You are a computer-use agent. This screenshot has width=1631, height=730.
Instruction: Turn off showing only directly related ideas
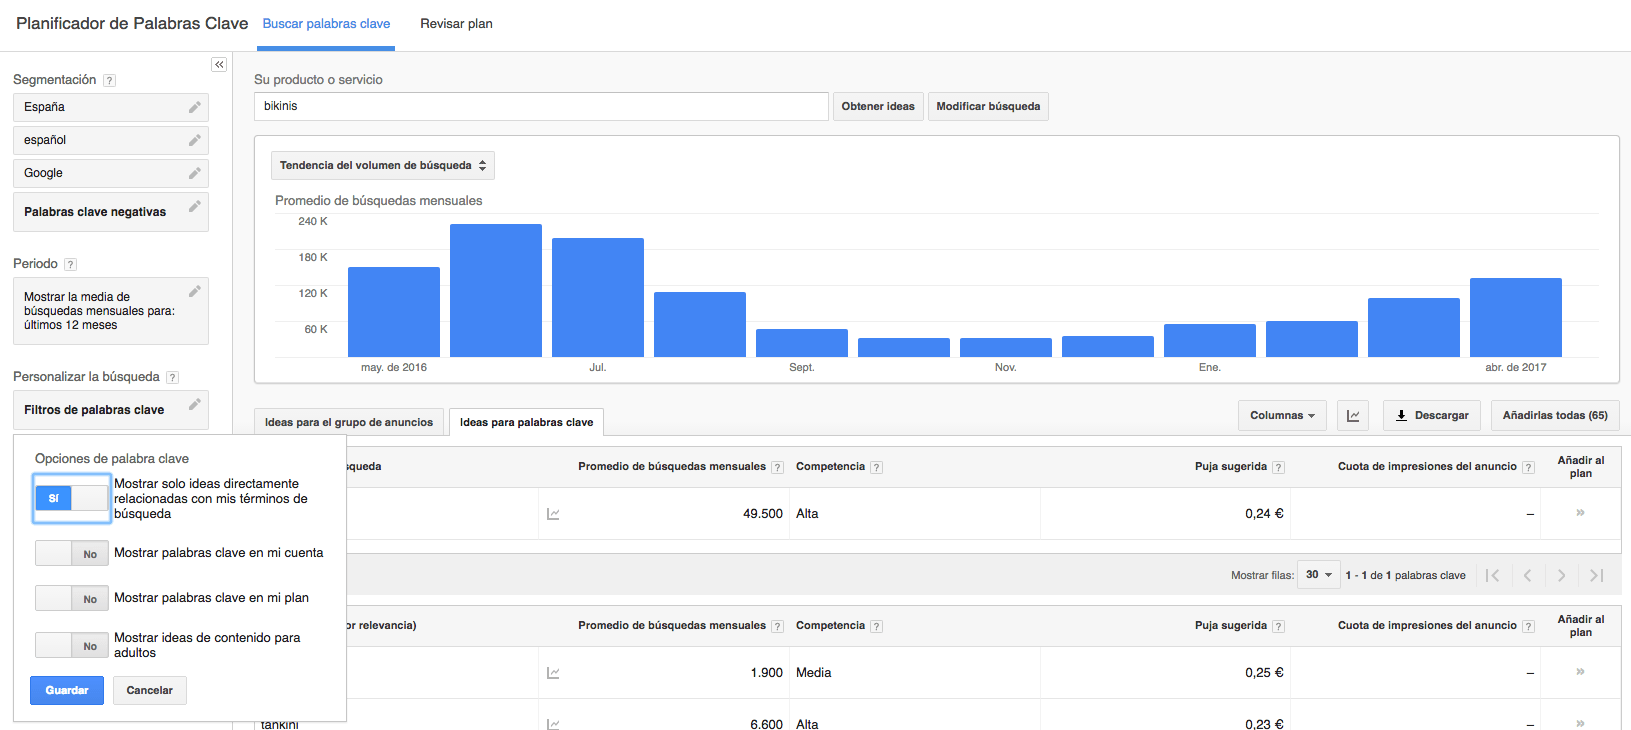72,498
